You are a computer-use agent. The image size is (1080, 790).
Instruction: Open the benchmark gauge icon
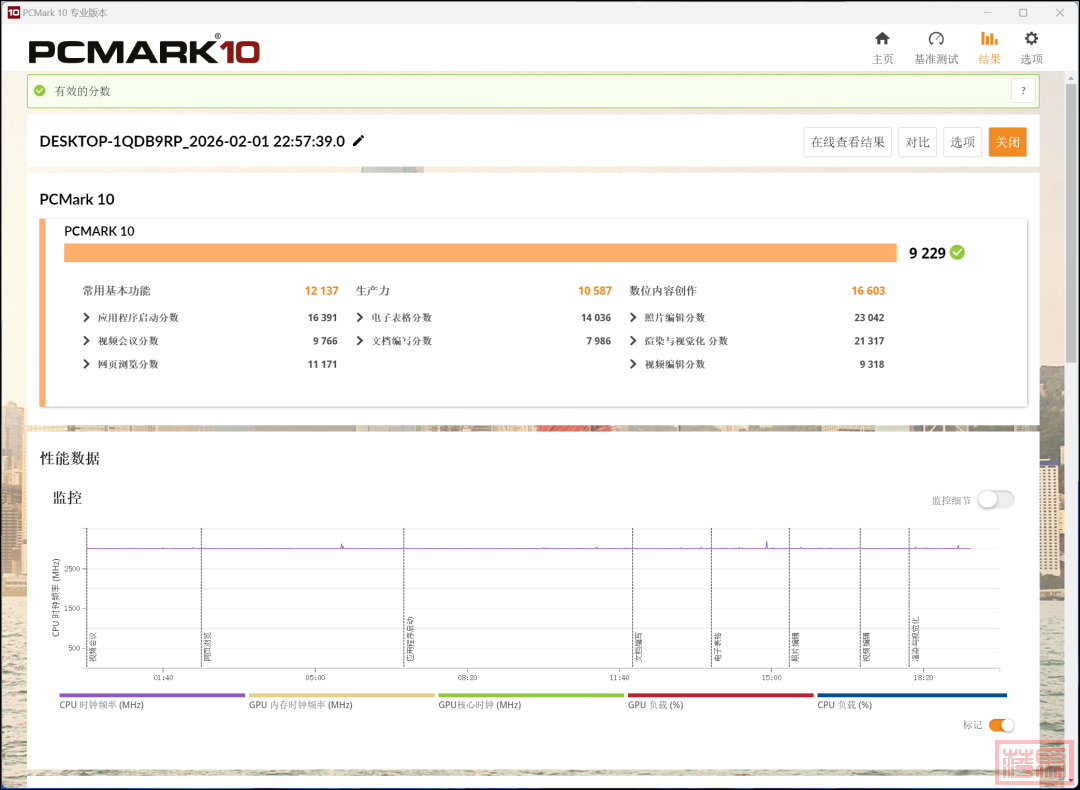click(x=935, y=39)
